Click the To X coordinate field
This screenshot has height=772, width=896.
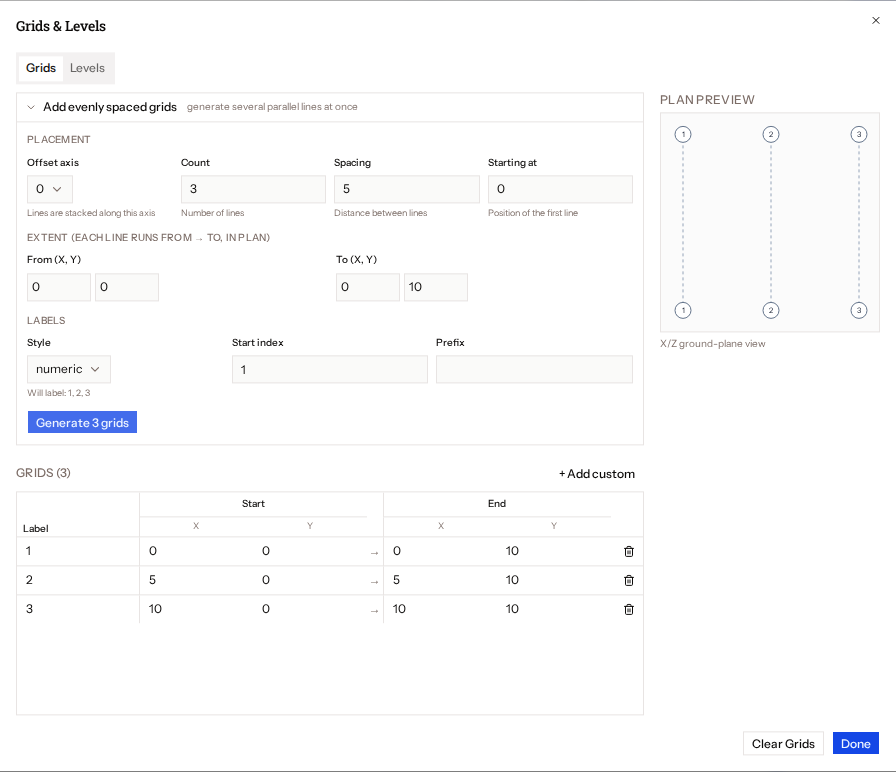click(367, 287)
